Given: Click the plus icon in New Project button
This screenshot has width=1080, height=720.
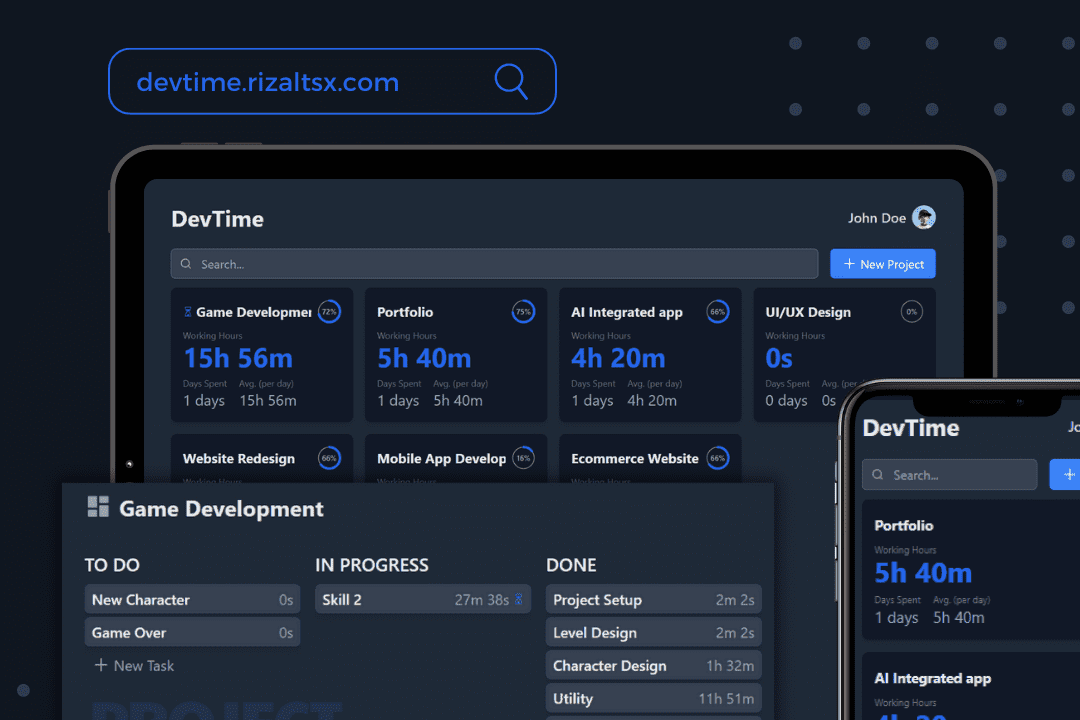Looking at the screenshot, I should coord(849,264).
